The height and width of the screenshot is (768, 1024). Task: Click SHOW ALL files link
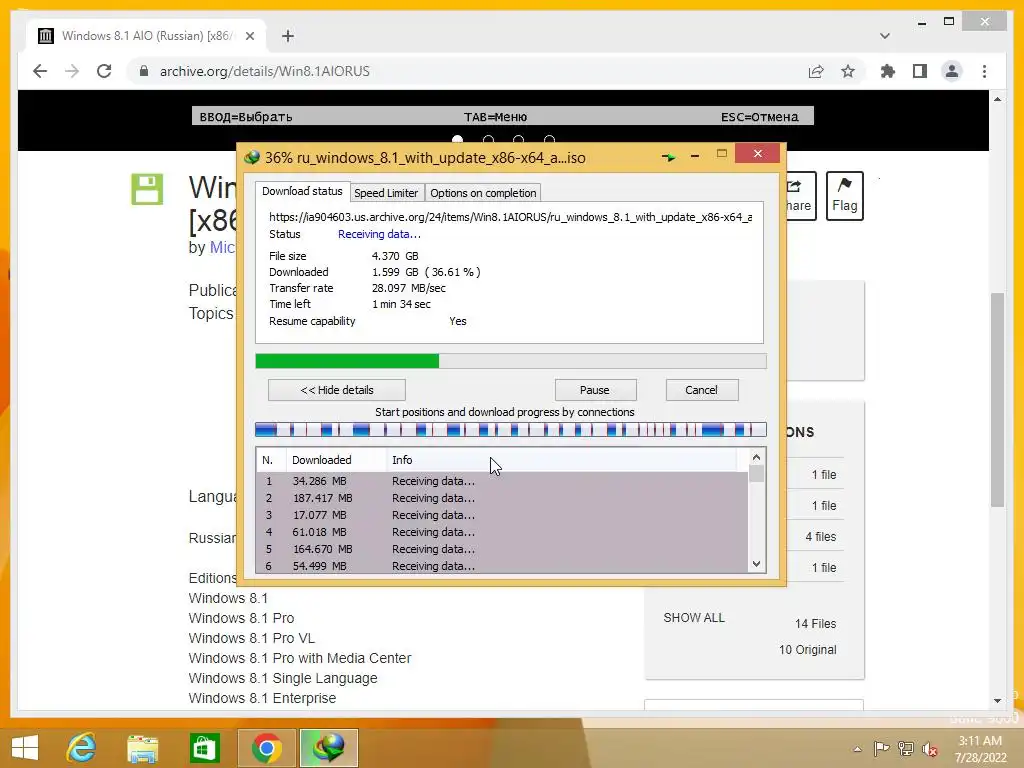point(694,618)
